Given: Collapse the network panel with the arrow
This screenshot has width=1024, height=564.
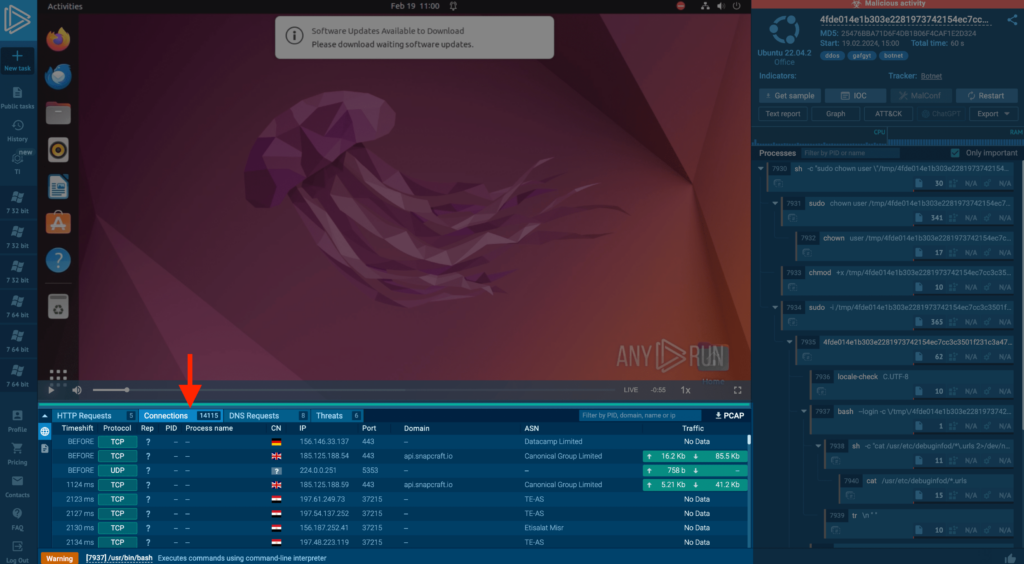Looking at the screenshot, I should point(45,415).
